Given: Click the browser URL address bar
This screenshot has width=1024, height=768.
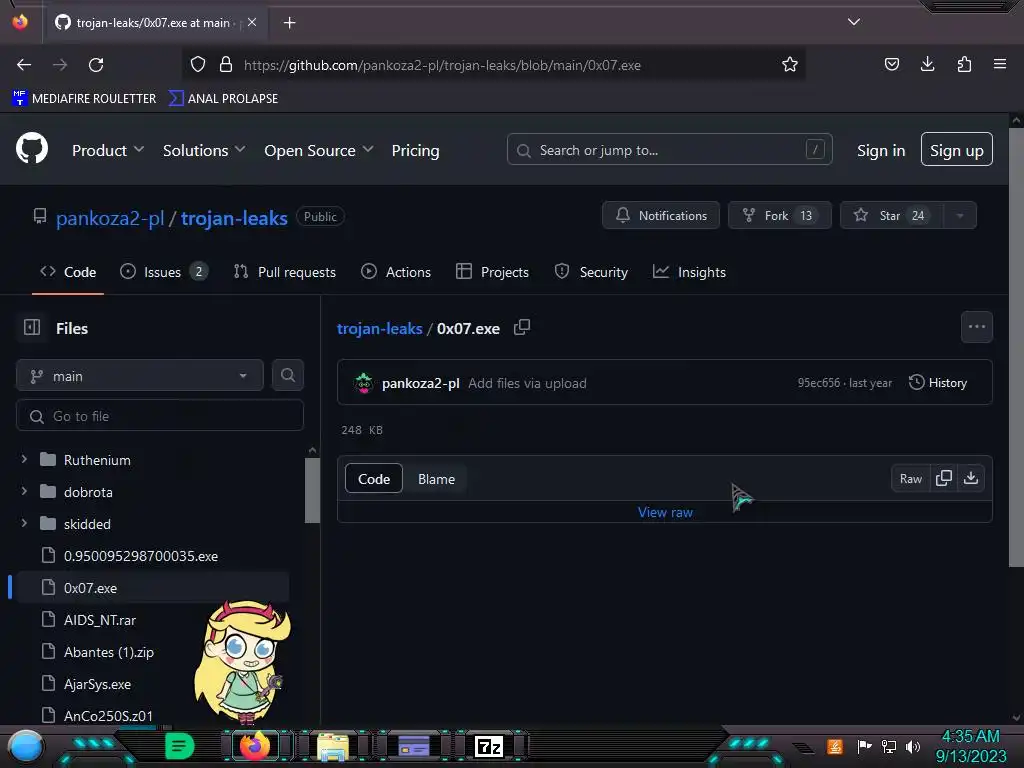Looking at the screenshot, I should (493, 65).
